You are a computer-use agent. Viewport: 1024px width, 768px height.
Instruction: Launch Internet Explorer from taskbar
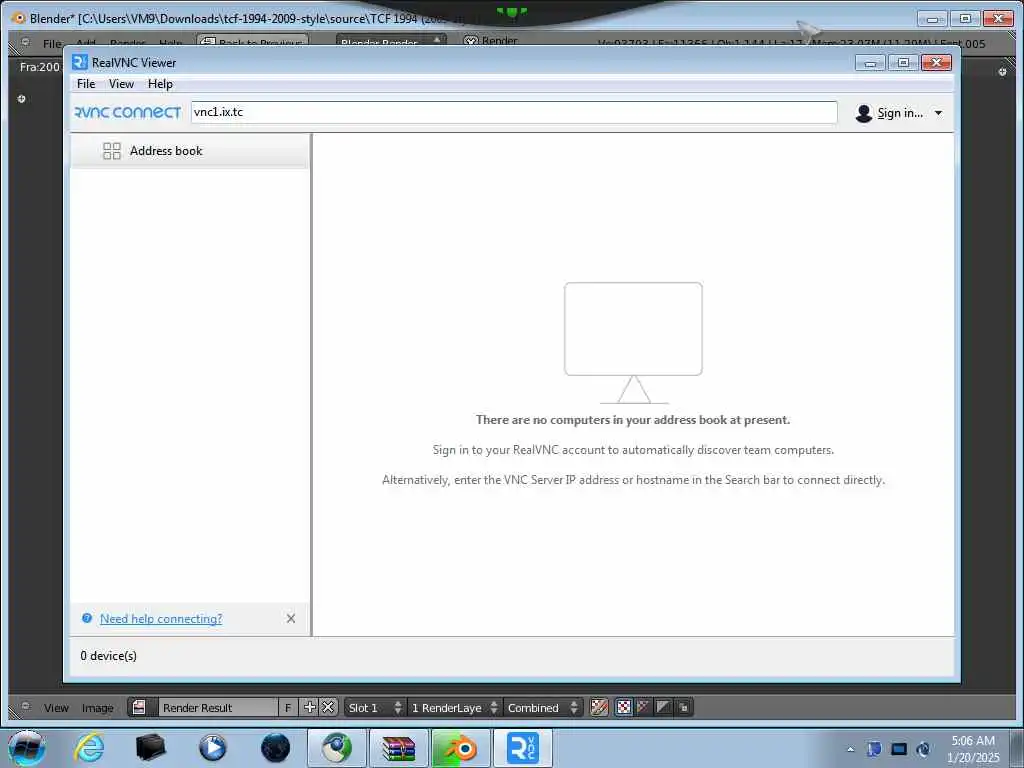[89, 748]
